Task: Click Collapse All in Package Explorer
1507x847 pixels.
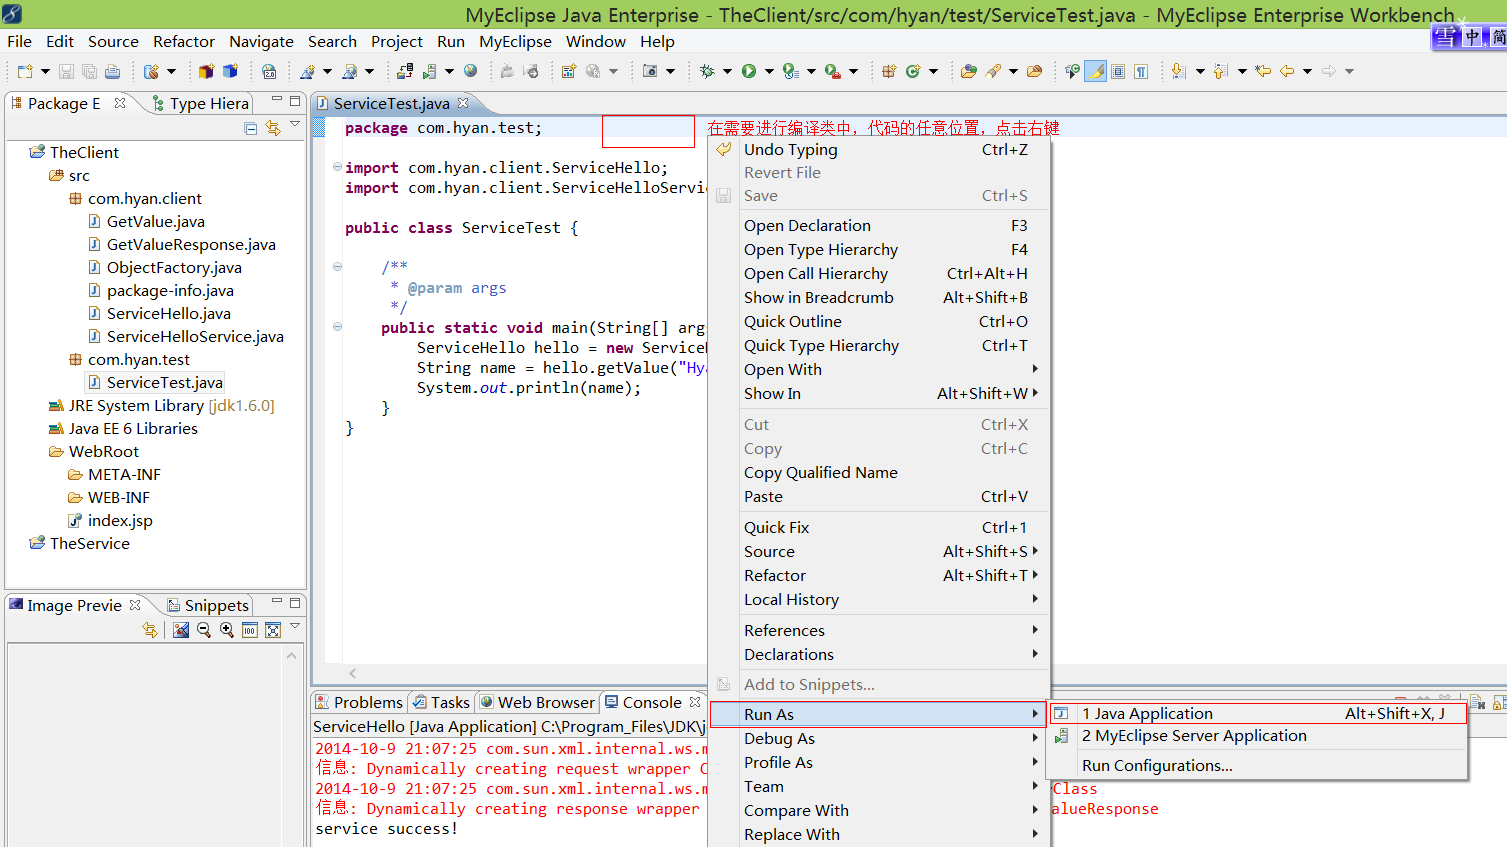Action: [x=251, y=128]
